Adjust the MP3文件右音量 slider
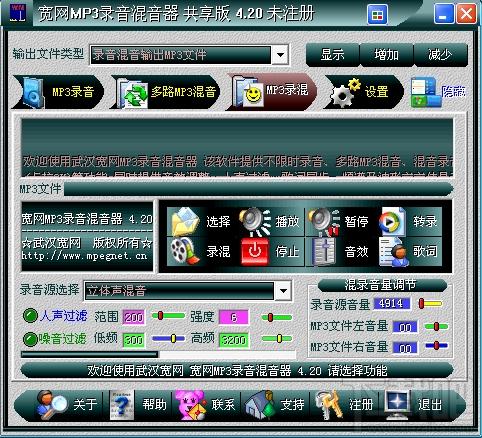This screenshot has height=438, width=482. click(436, 345)
